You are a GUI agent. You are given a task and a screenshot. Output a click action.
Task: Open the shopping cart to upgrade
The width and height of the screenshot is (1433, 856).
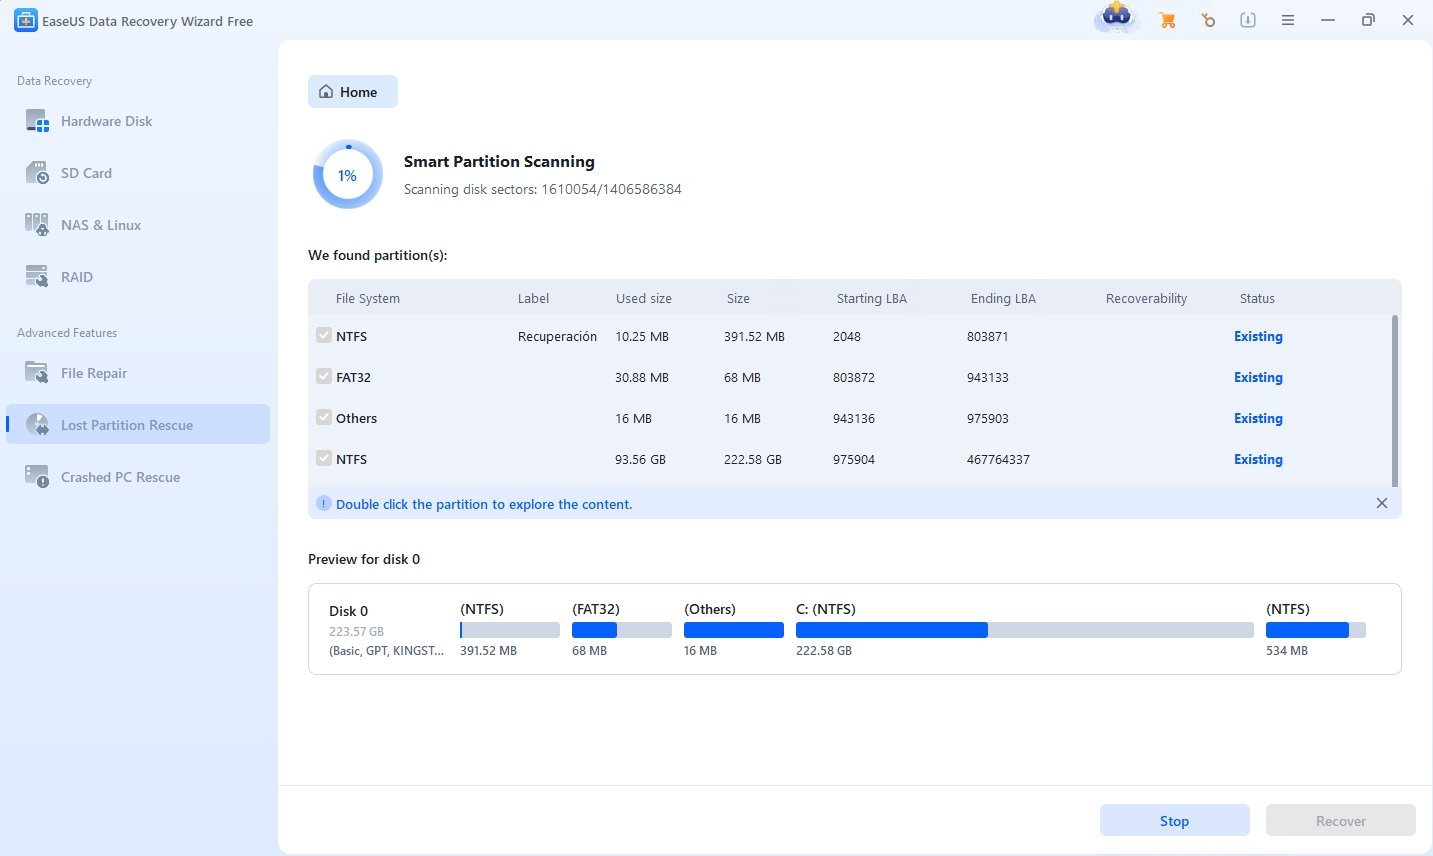1167,19
